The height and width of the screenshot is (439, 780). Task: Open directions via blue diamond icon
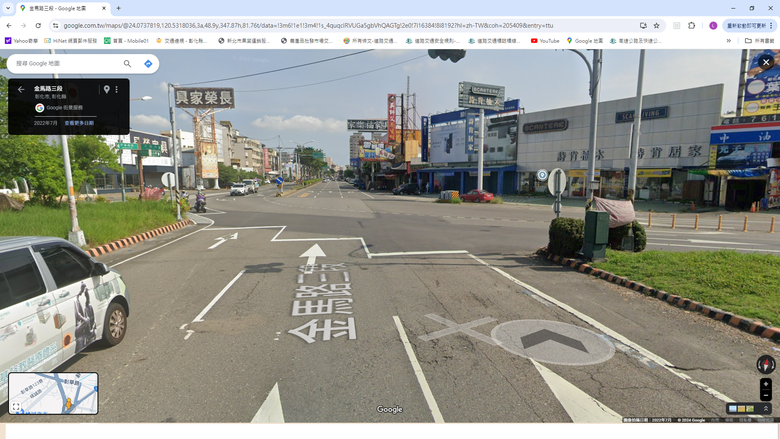click(148, 64)
